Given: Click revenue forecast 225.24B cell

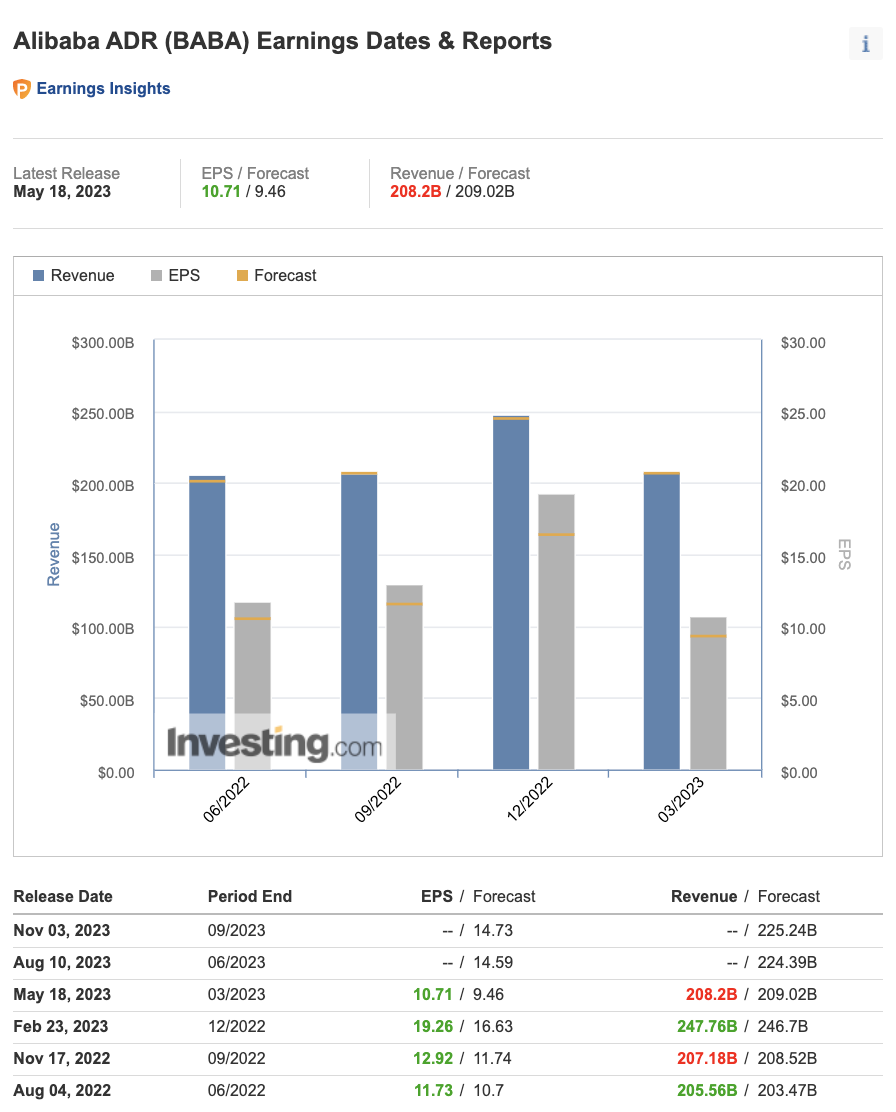Looking at the screenshot, I should pyautogui.click(x=787, y=930).
